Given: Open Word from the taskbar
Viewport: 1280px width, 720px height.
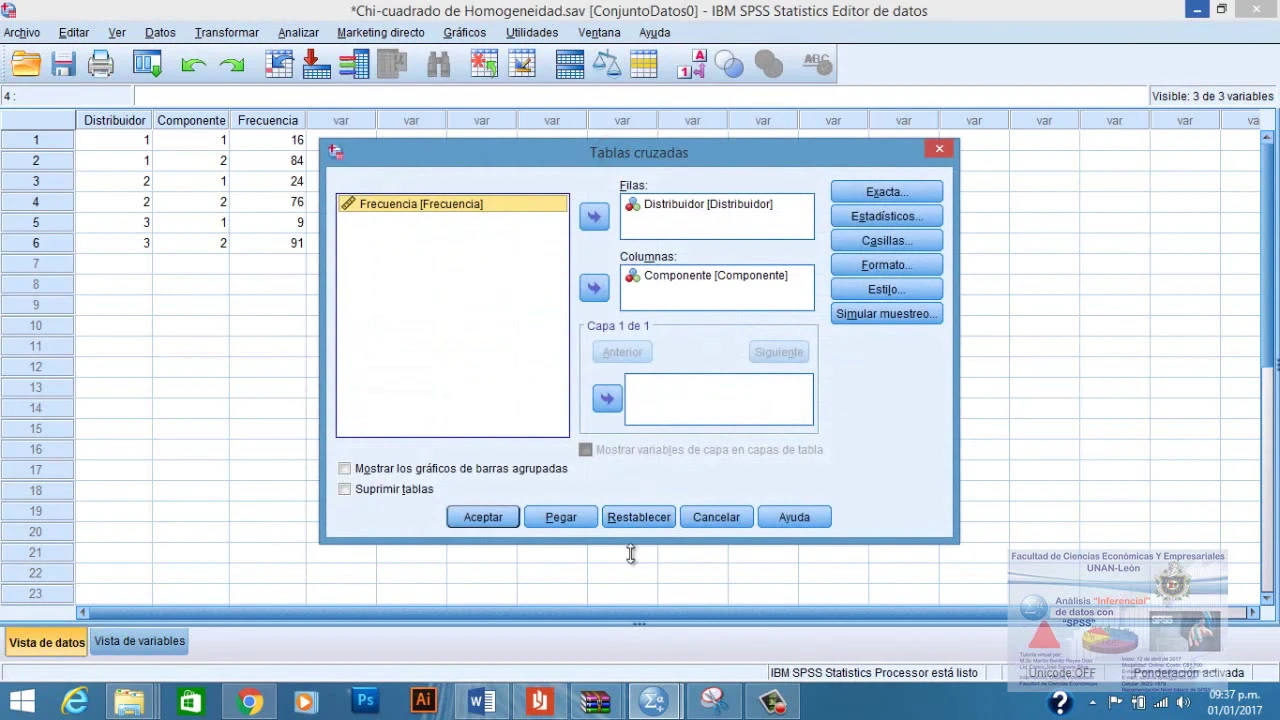Looking at the screenshot, I should pyautogui.click(x=481, y=701).
